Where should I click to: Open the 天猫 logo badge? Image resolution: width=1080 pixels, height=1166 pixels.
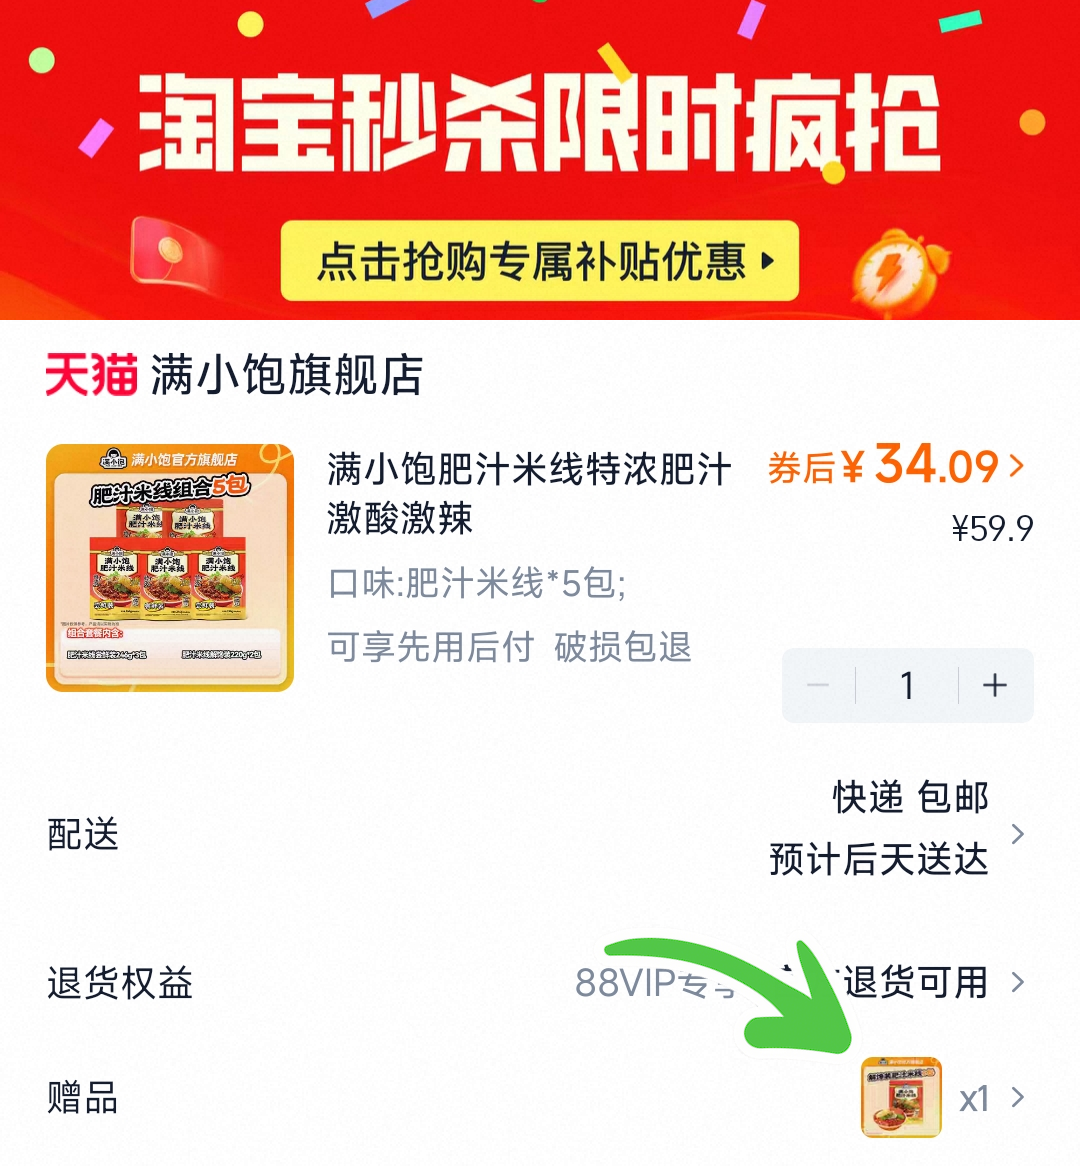(91, 374)
